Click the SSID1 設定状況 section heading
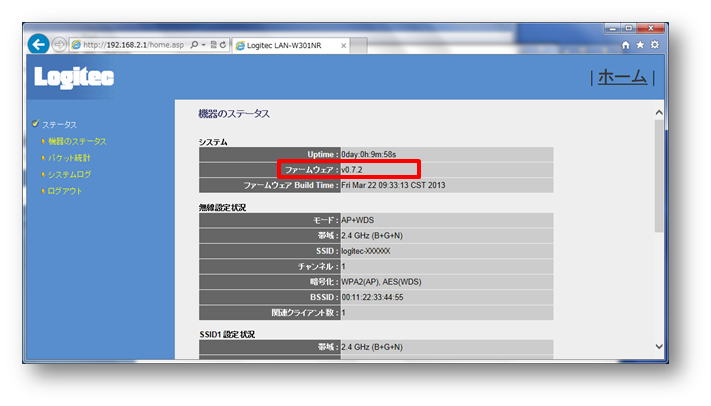The image size is (711, 406). coord(227,334)
